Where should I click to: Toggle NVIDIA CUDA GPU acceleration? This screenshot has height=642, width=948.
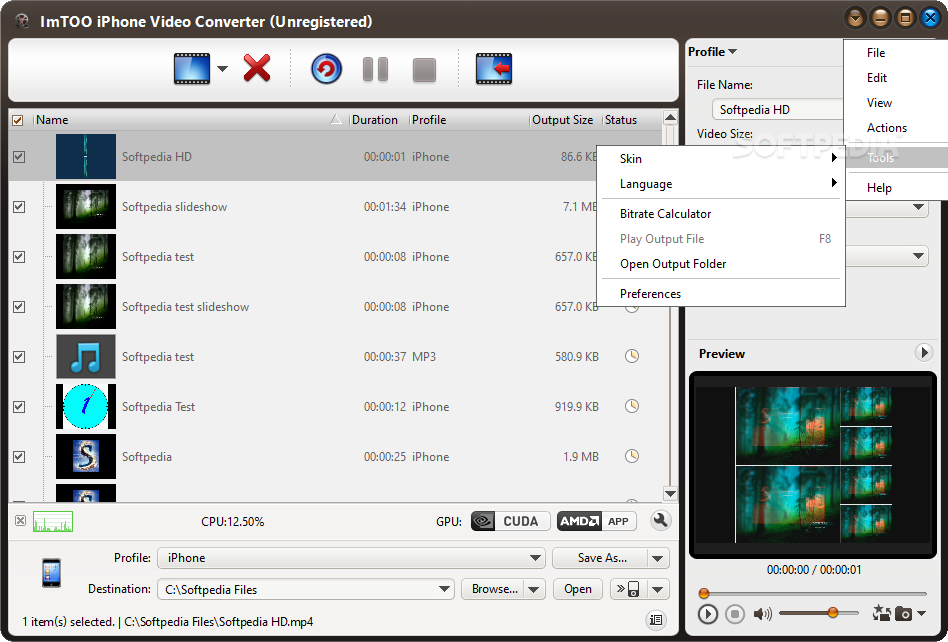point(510,521)
